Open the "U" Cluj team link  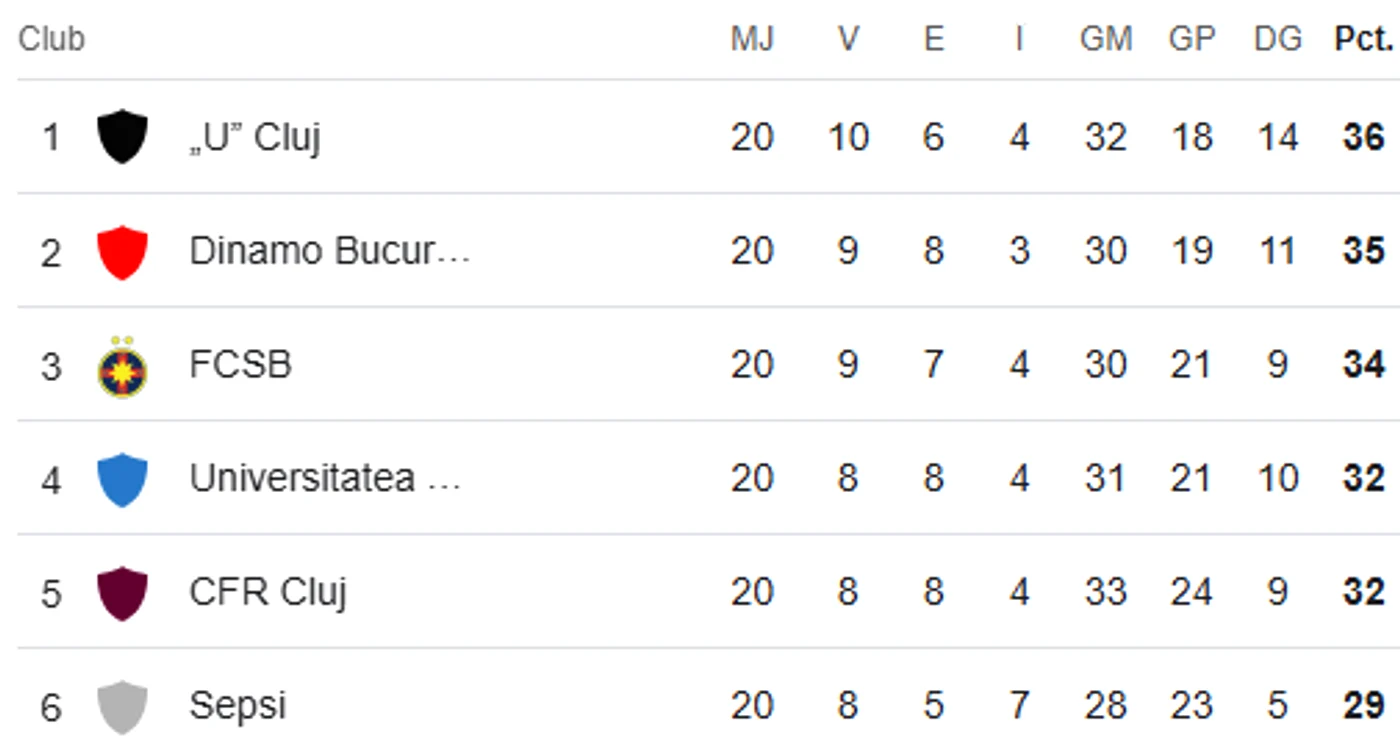(x=255, y=137)
